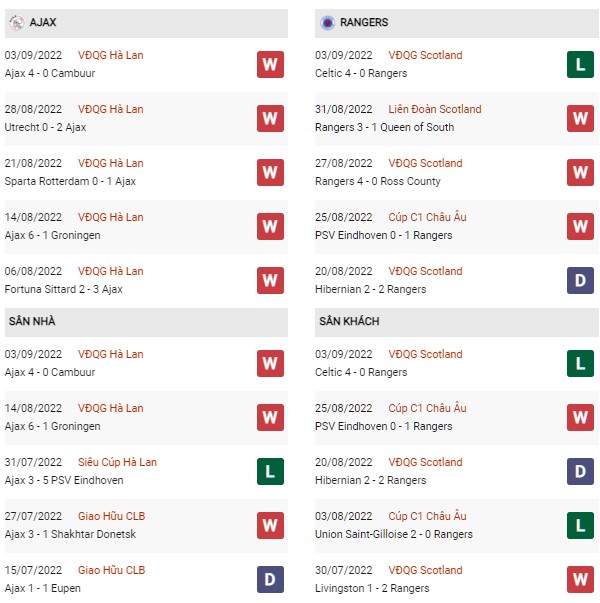Click the Ajax club crest icon
The height and width of the screenshot is (603, 600).
pos(17,23)
